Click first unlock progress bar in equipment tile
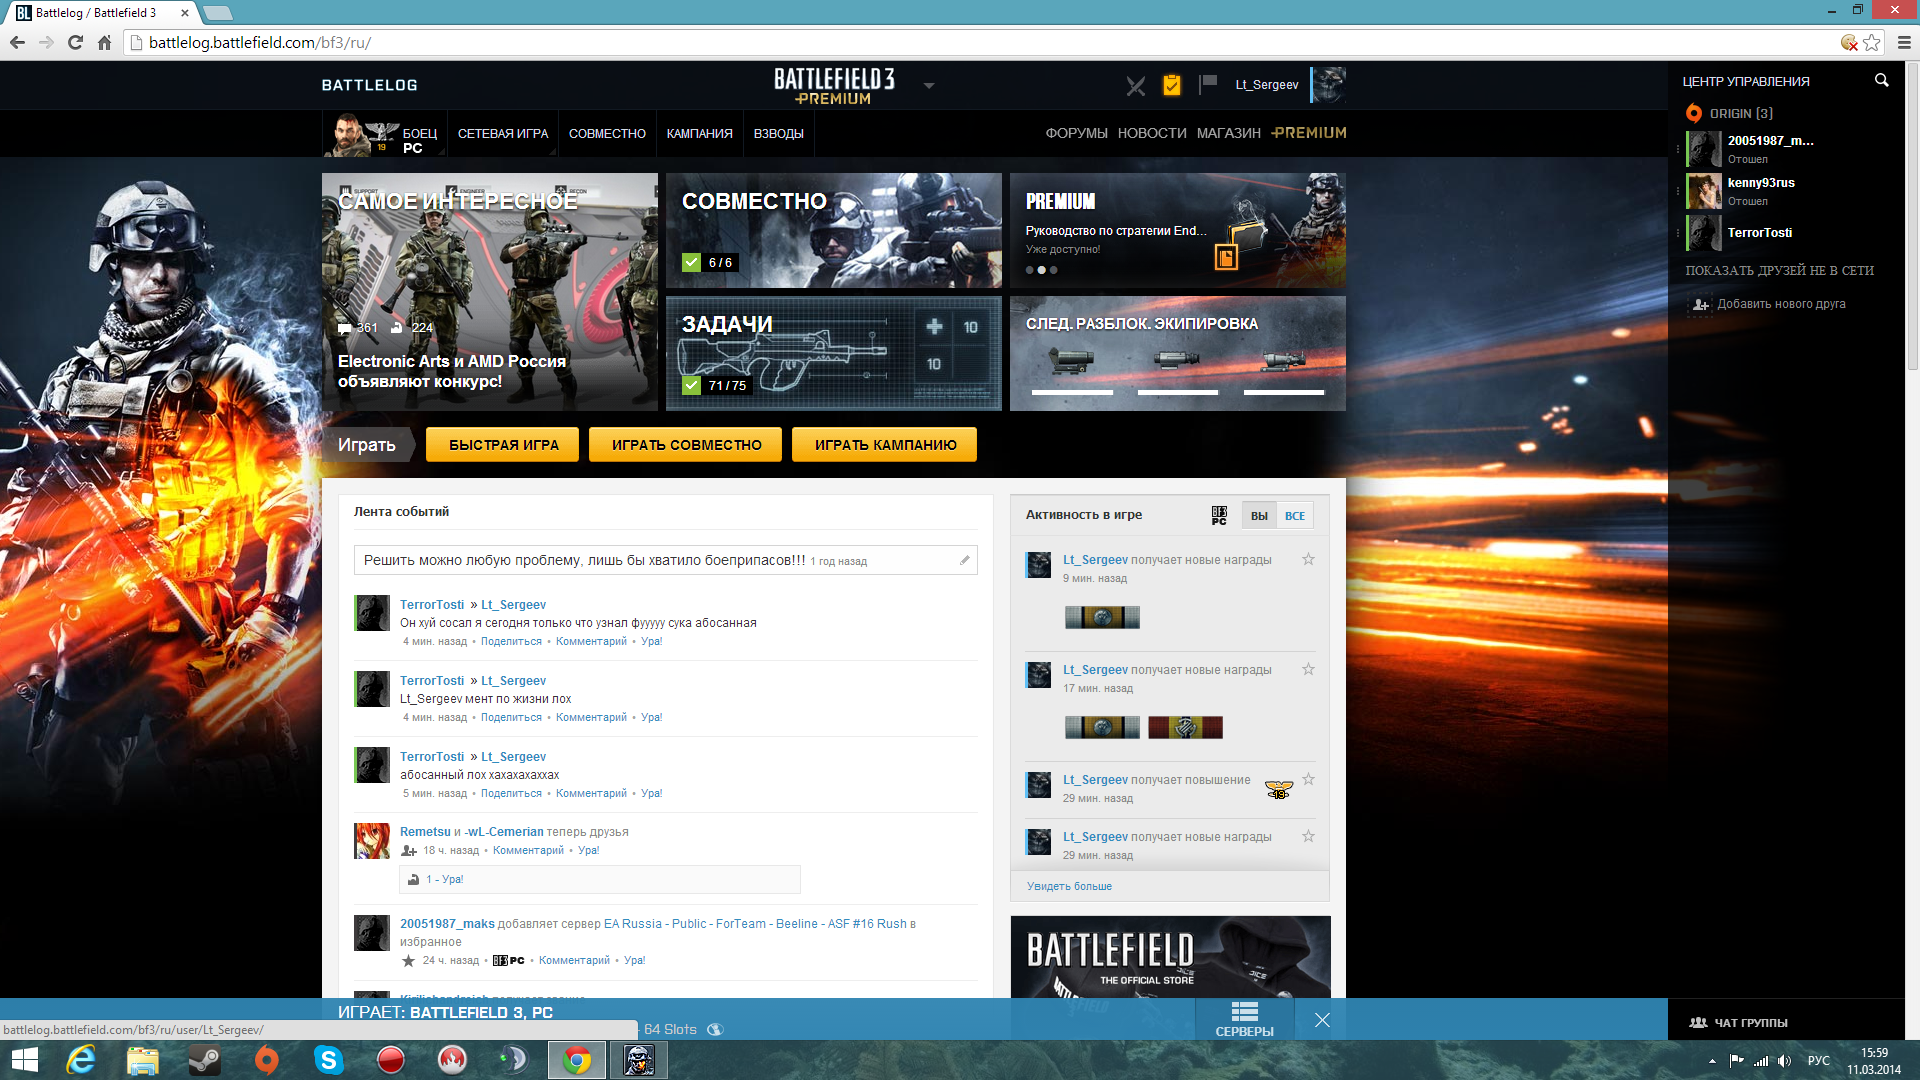This screenshot has width=1920, height=1080. pyautogui.click(x=1072, y=393)
